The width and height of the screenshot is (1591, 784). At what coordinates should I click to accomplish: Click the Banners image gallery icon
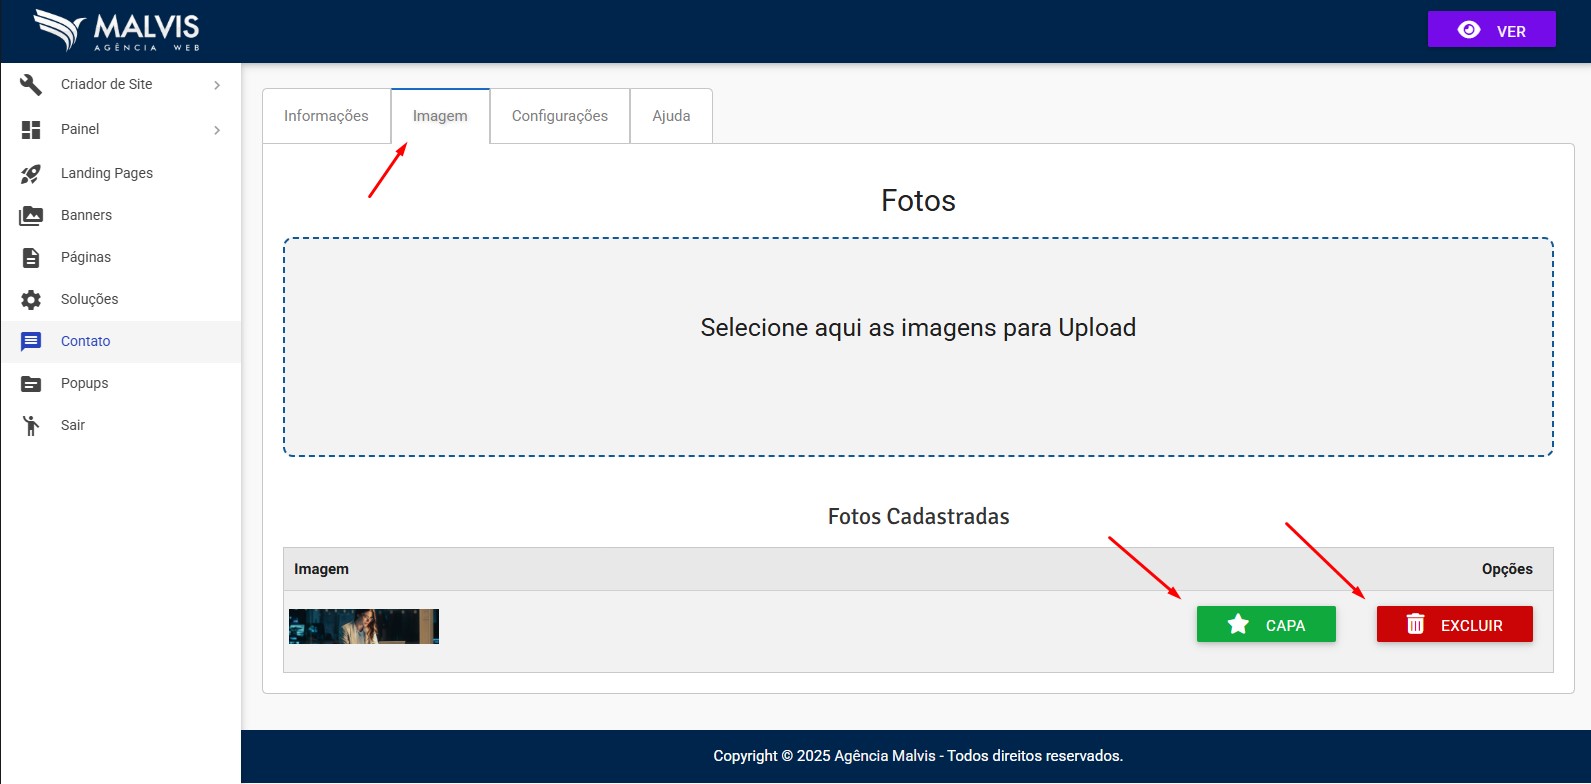point(31,216)
